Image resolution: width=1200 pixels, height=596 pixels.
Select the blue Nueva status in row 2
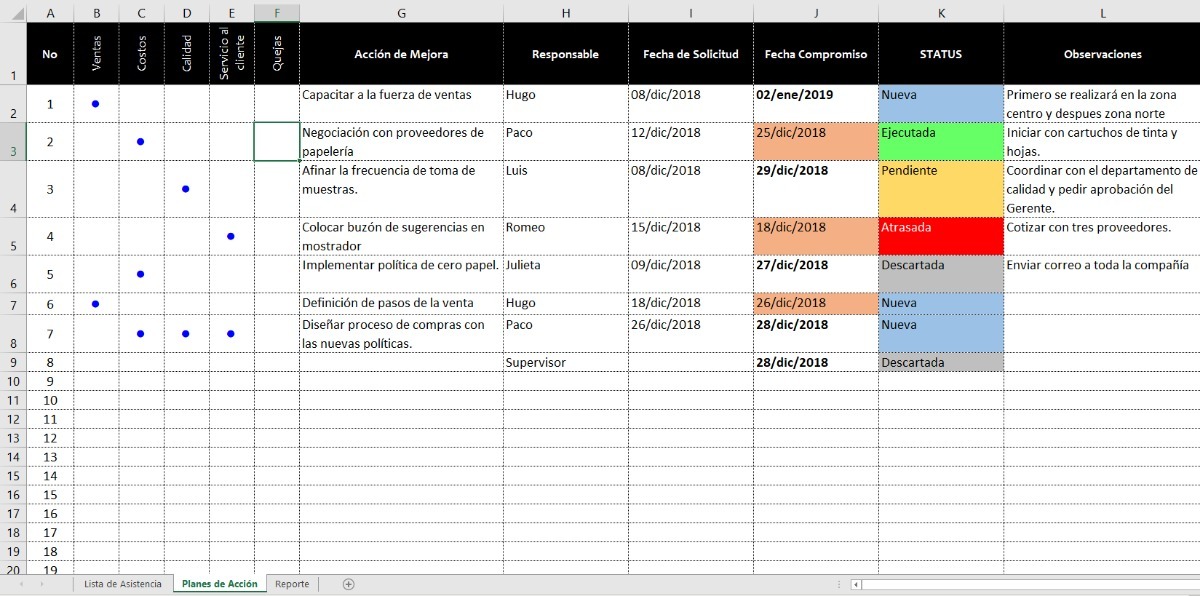(x=941, y=104)
